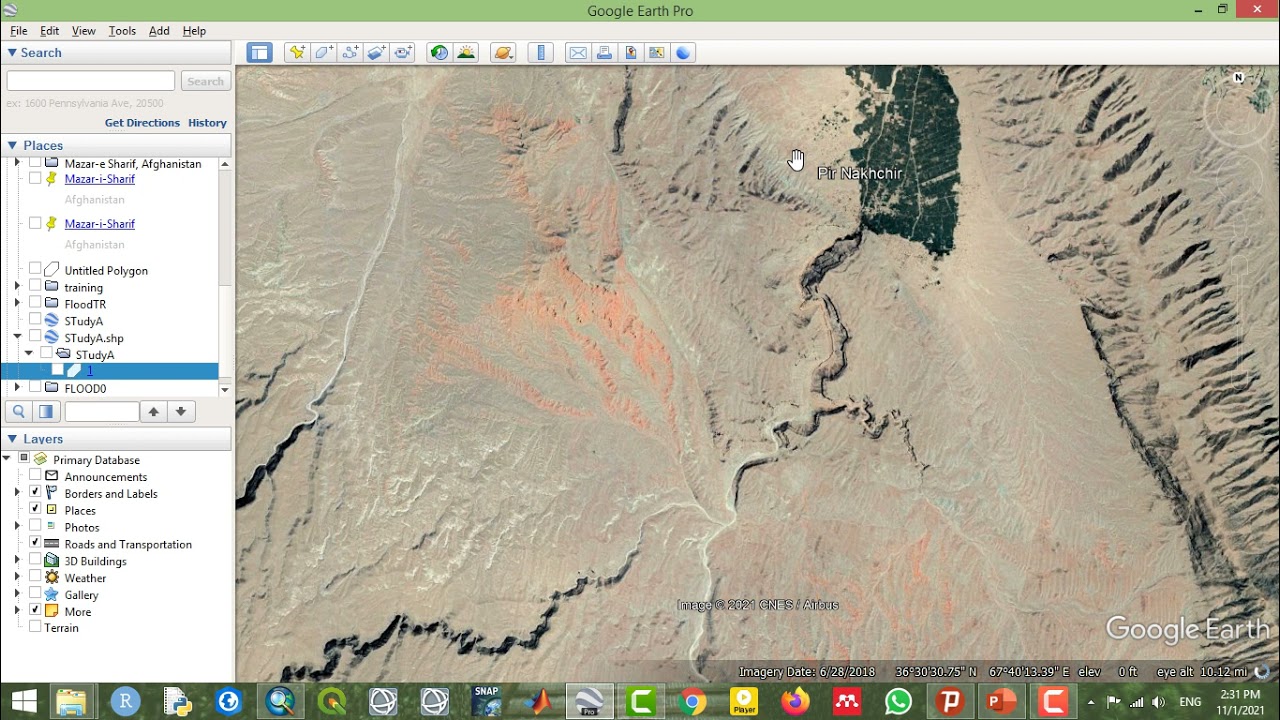Click the Email envelope icon
The height and width of the screenshot is (720, 1280).
(x=578, y=53)
